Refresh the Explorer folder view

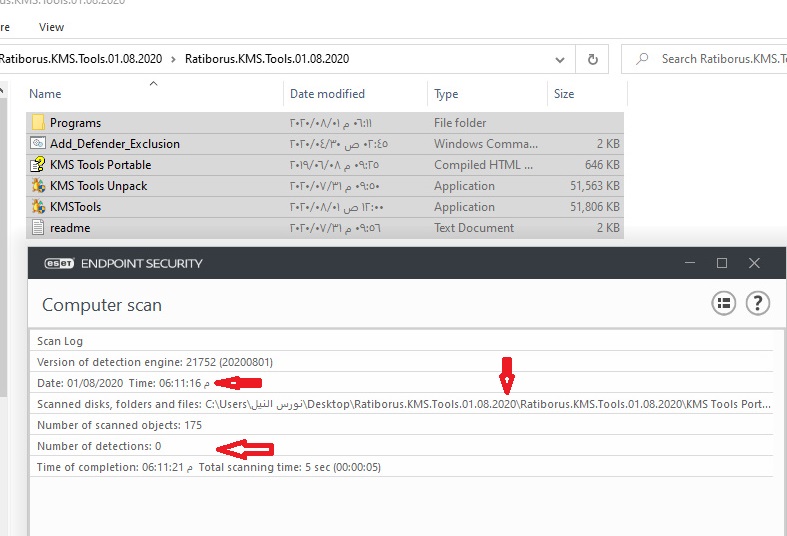point(593,59)
